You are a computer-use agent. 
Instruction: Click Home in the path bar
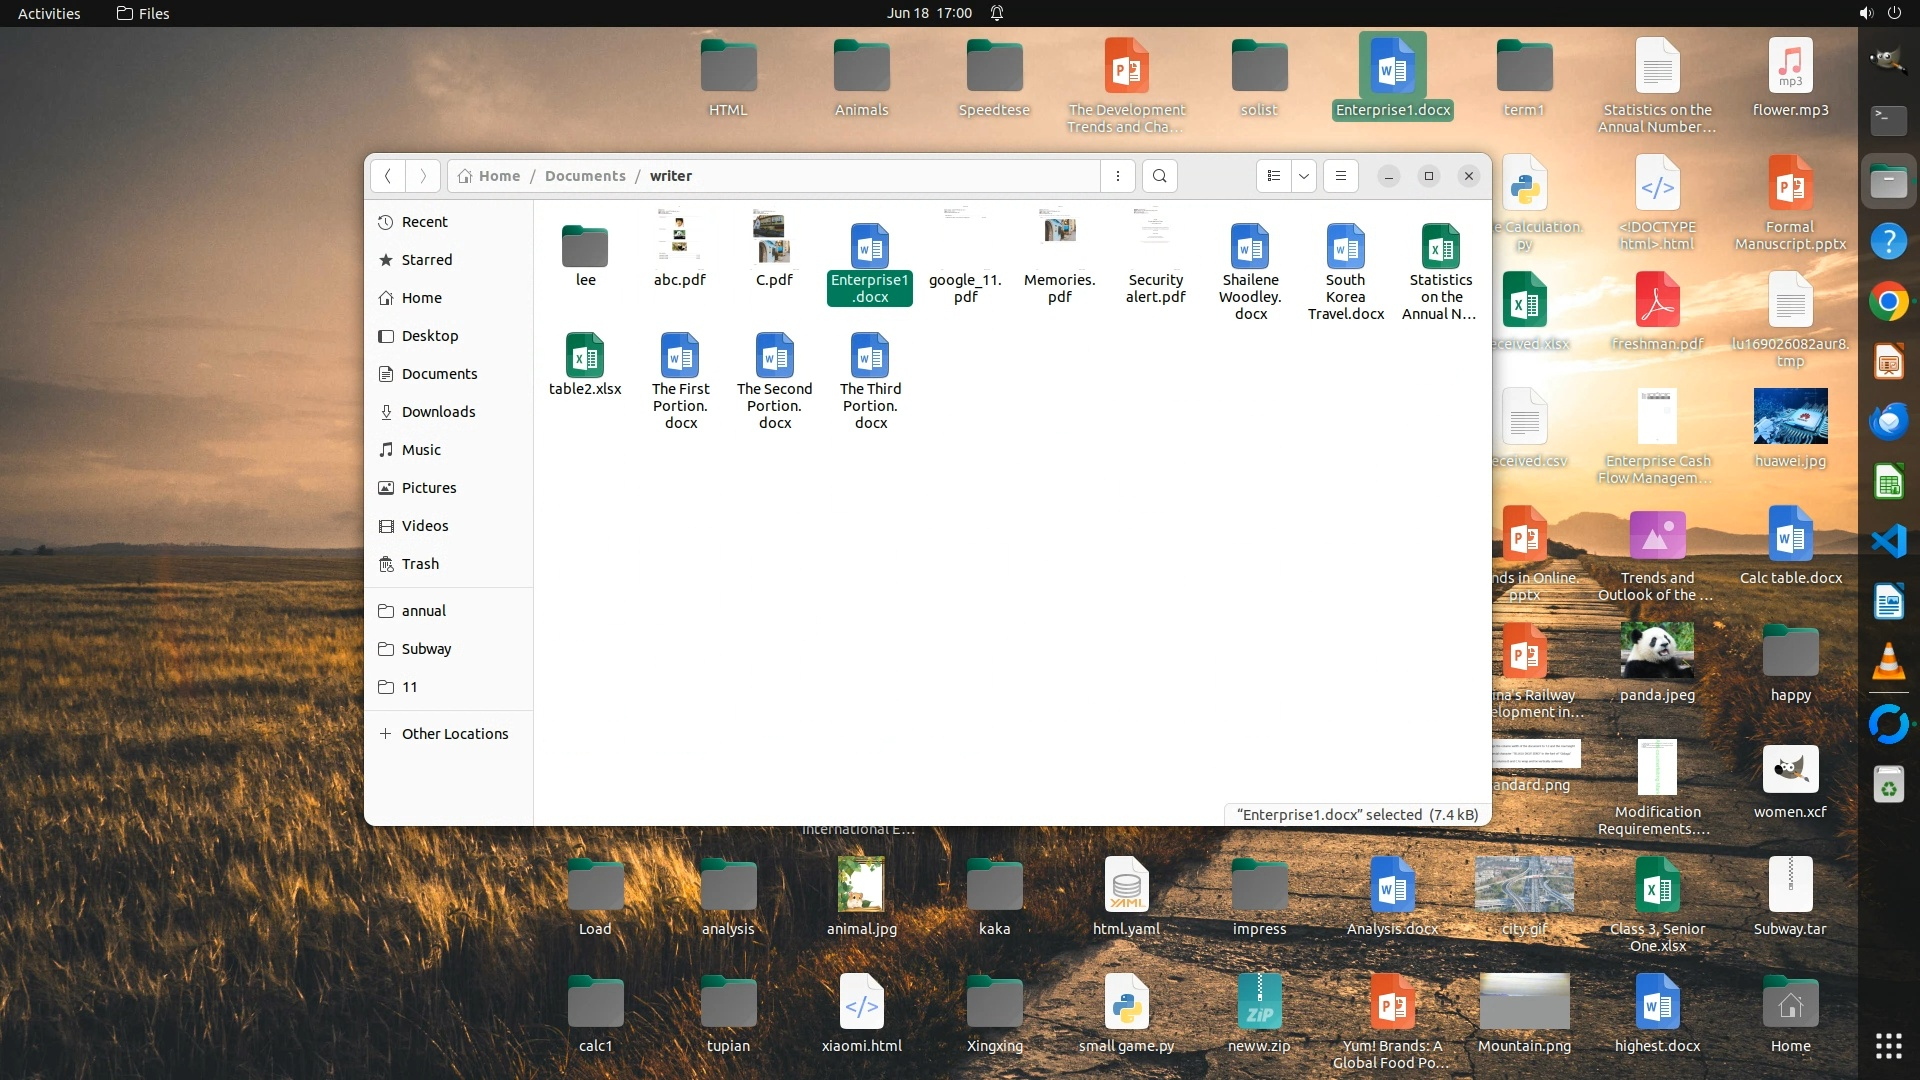click(x=499, y=176)
